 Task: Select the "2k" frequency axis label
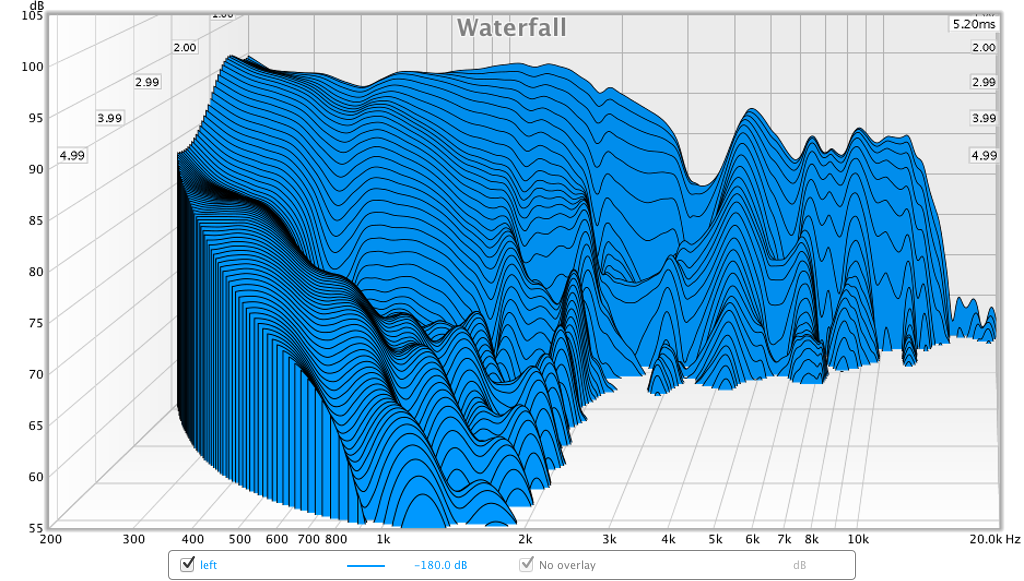point(524,539)
